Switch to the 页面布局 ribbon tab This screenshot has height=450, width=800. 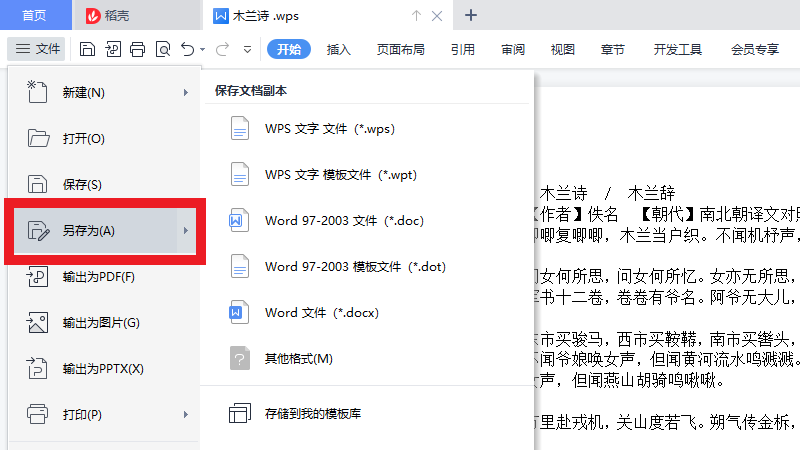400,49
